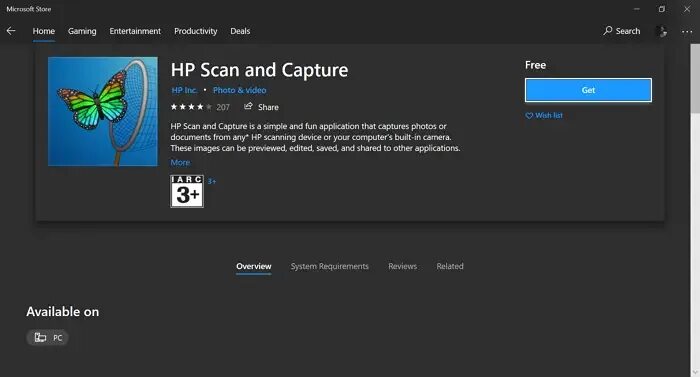Screen dimensions: 700x377
Task: Click the star rating row
Action: (x=191, y=107)
